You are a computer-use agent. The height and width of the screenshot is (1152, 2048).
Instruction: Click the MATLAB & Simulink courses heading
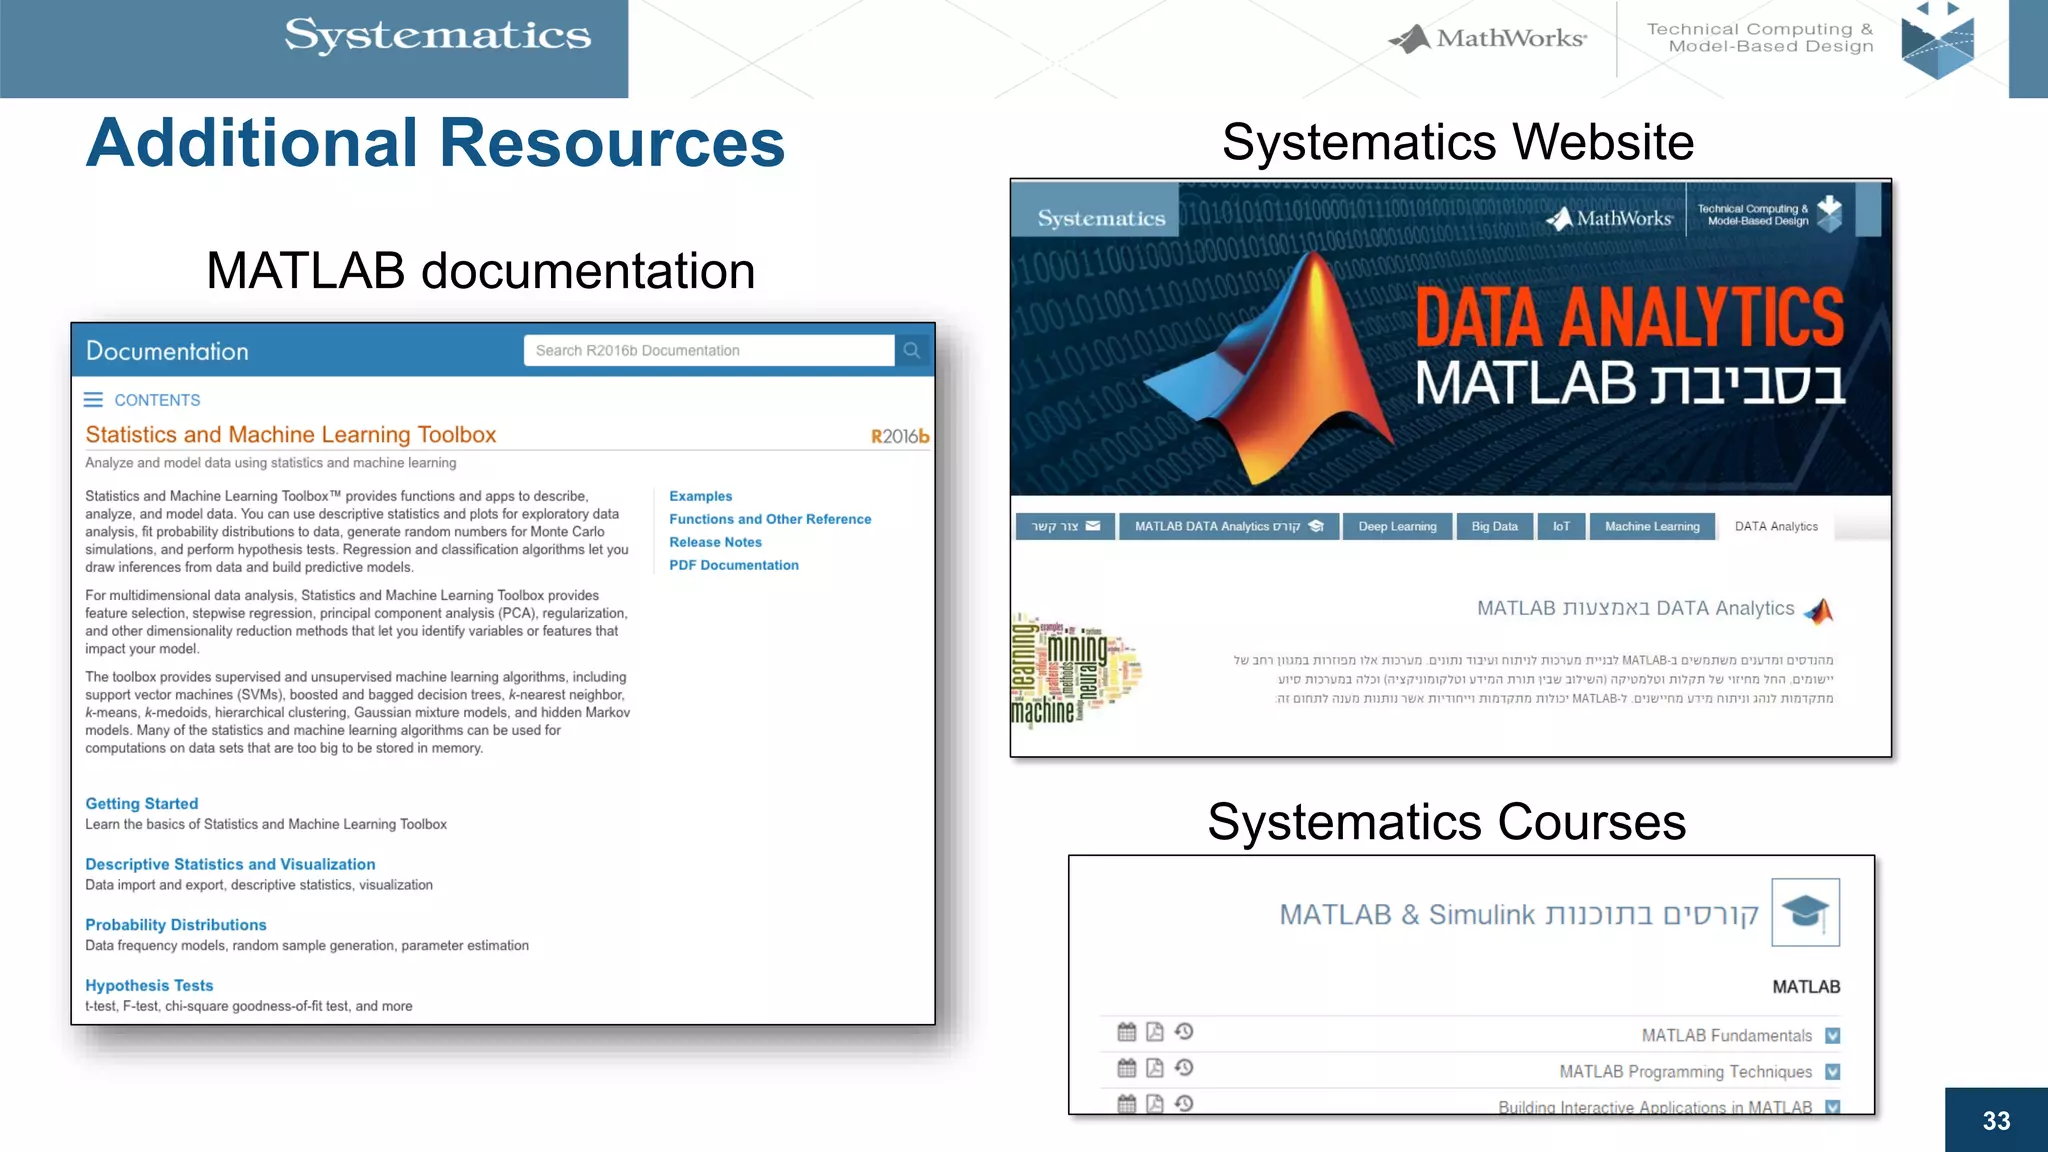[1518, 914]
